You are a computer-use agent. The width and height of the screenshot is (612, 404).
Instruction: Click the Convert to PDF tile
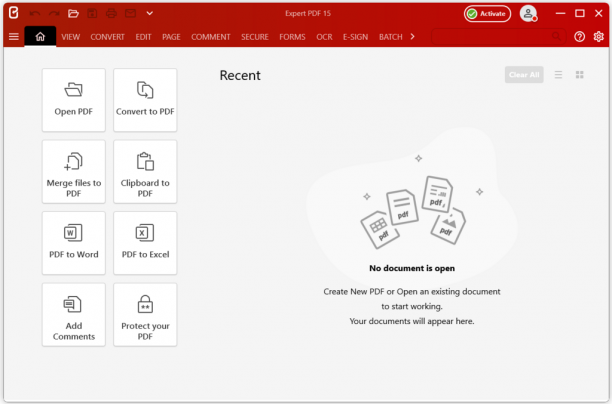[x=145, y=100]
